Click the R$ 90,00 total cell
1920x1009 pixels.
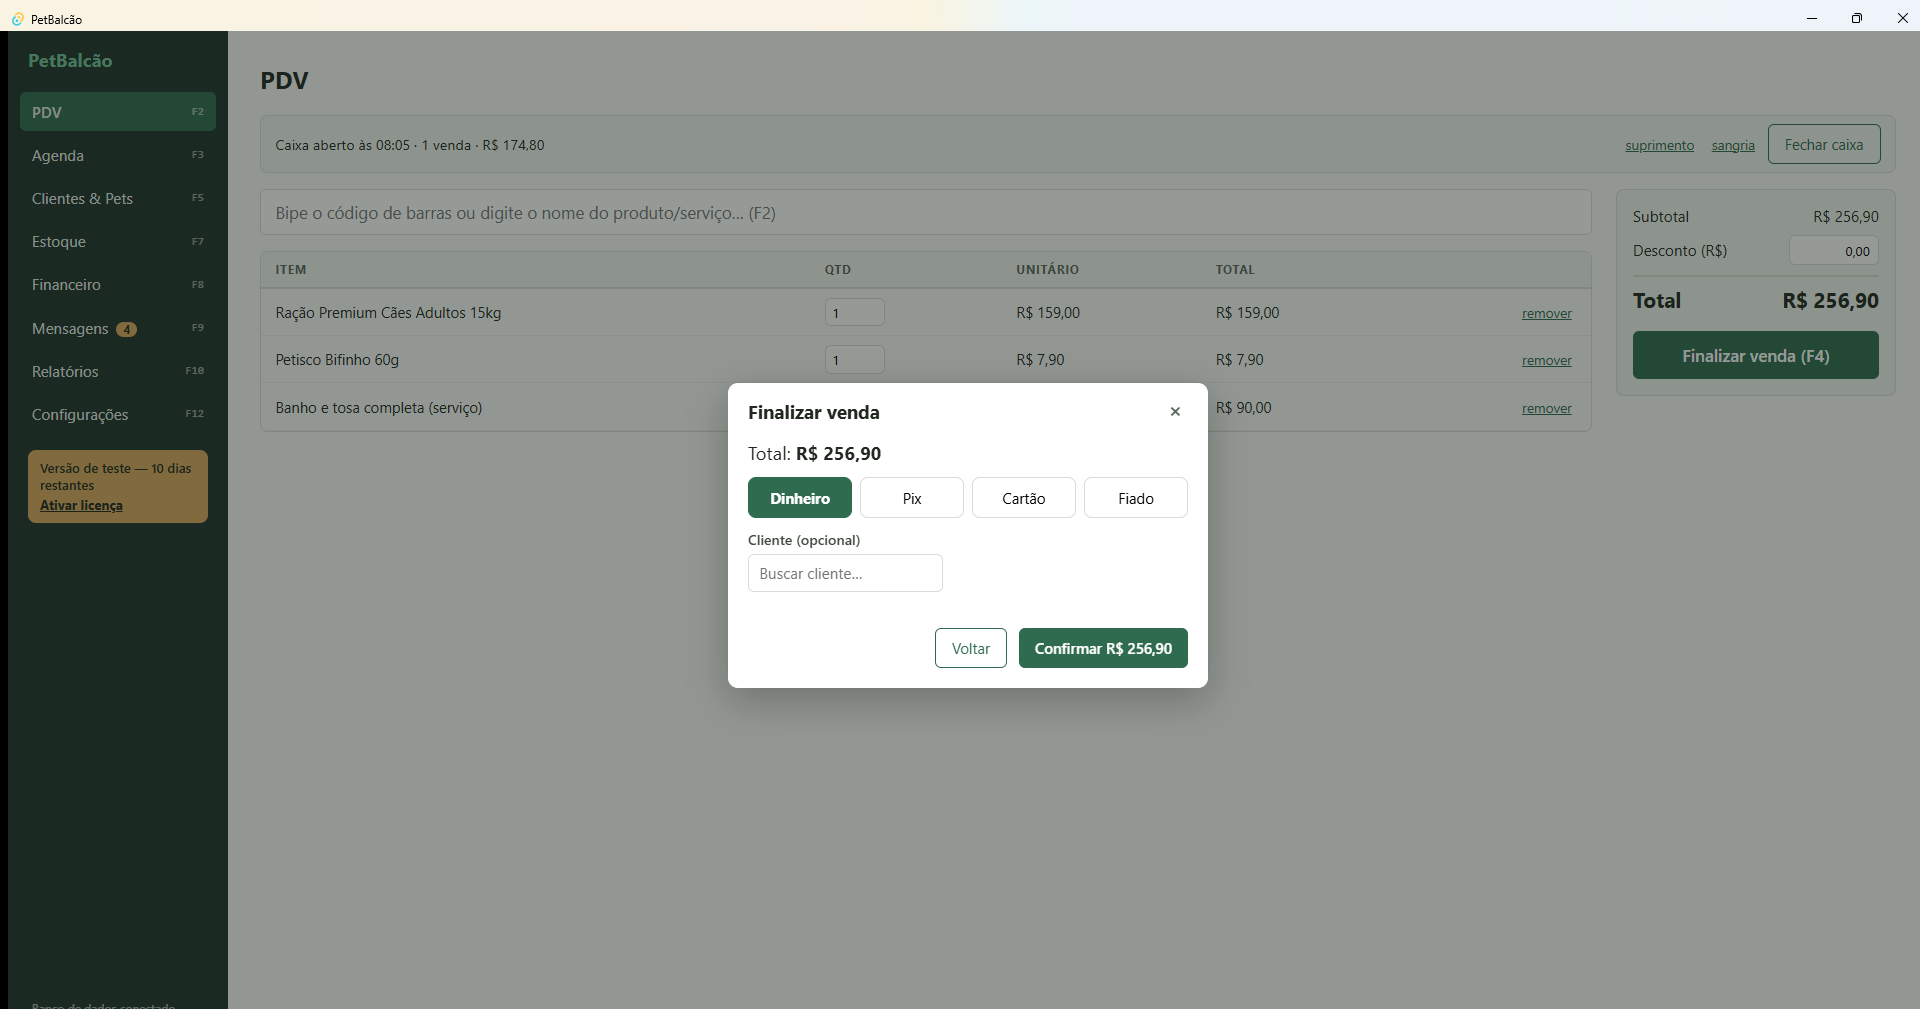pos(1243,407)
